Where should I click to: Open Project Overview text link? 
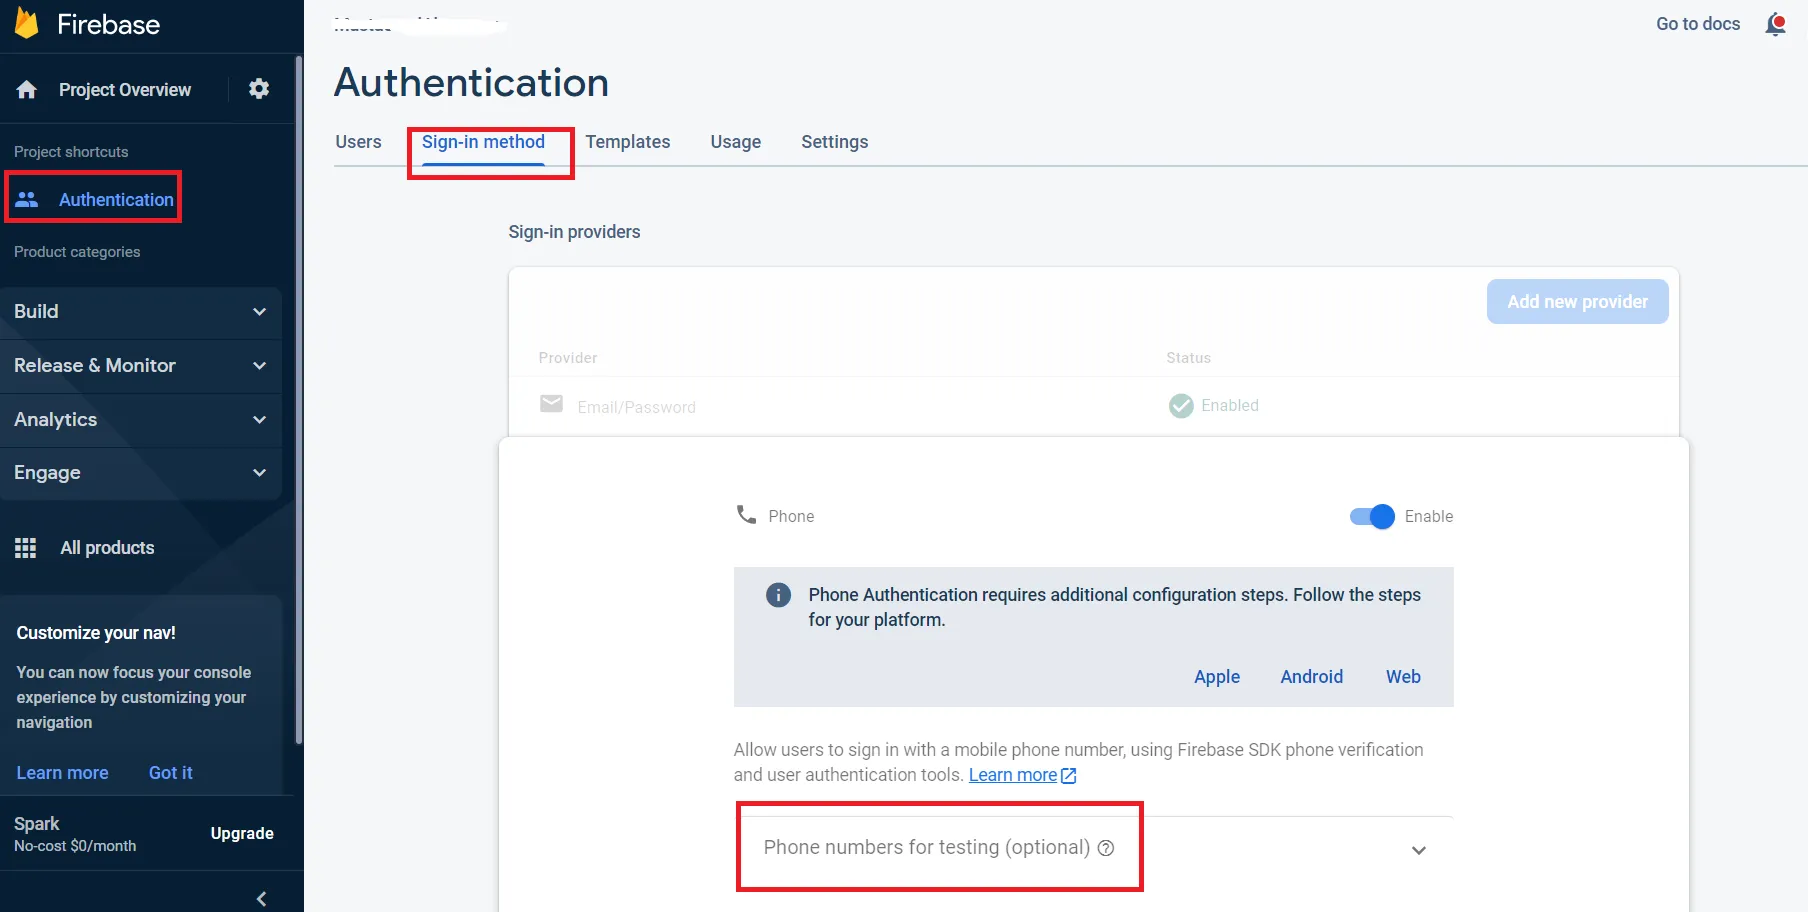(x=125, y=90)
